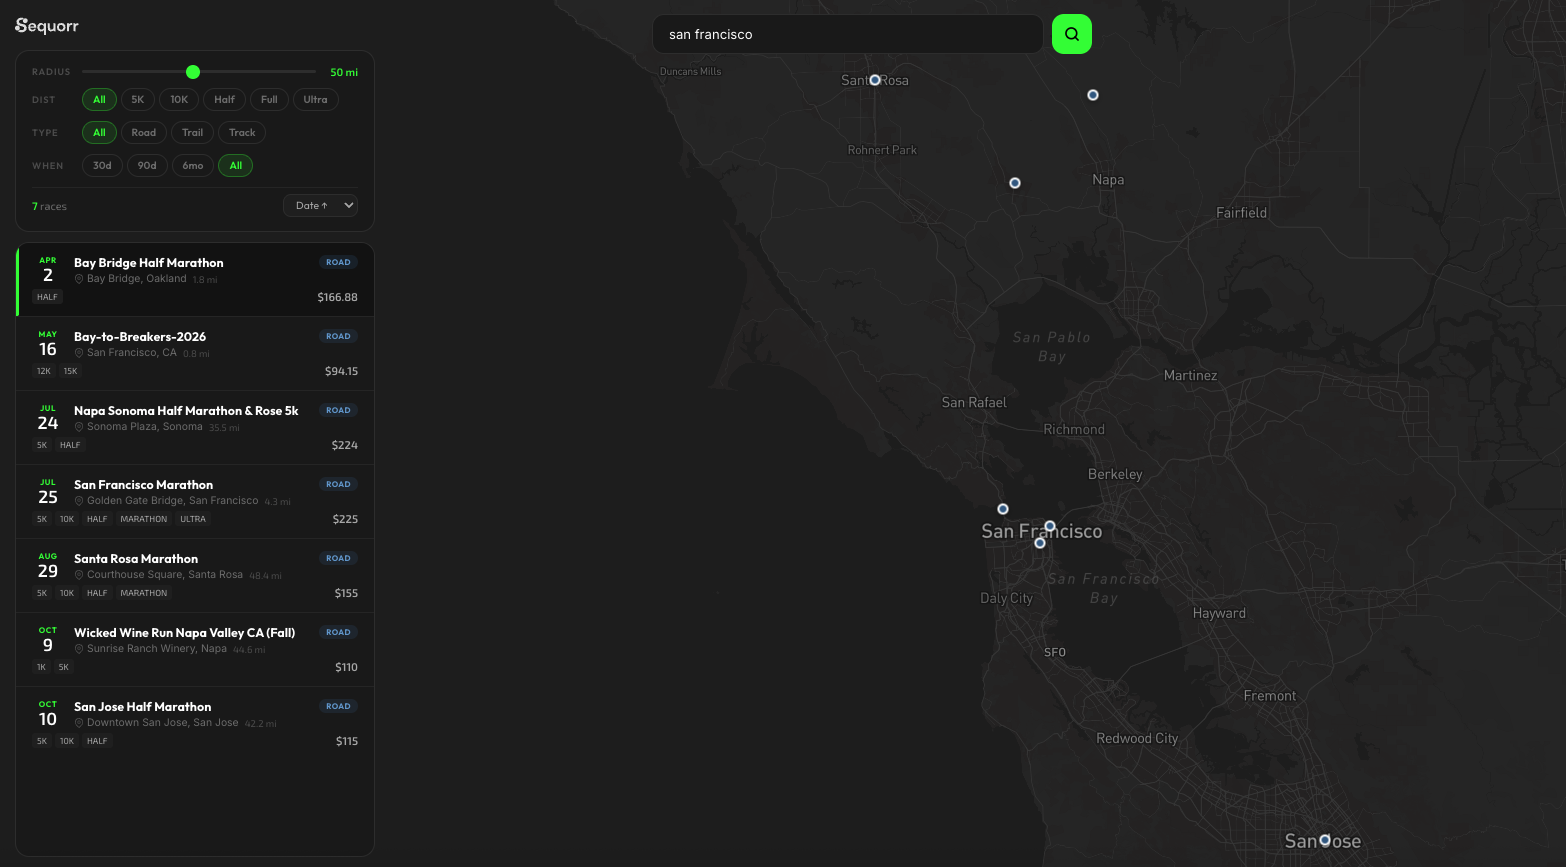Toggle the Trail race type filter

[192, 132]
